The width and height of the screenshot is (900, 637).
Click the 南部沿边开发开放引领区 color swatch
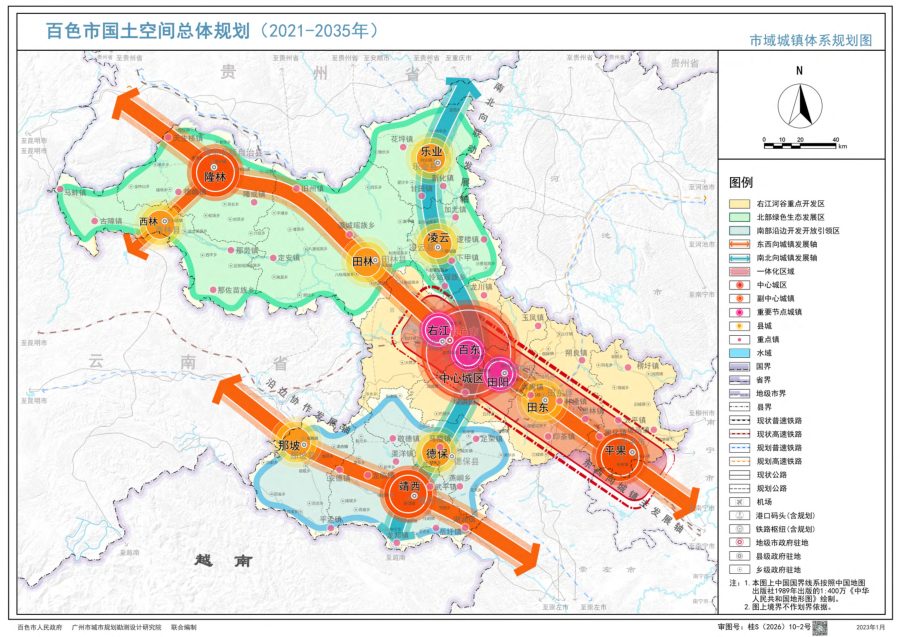739,231
